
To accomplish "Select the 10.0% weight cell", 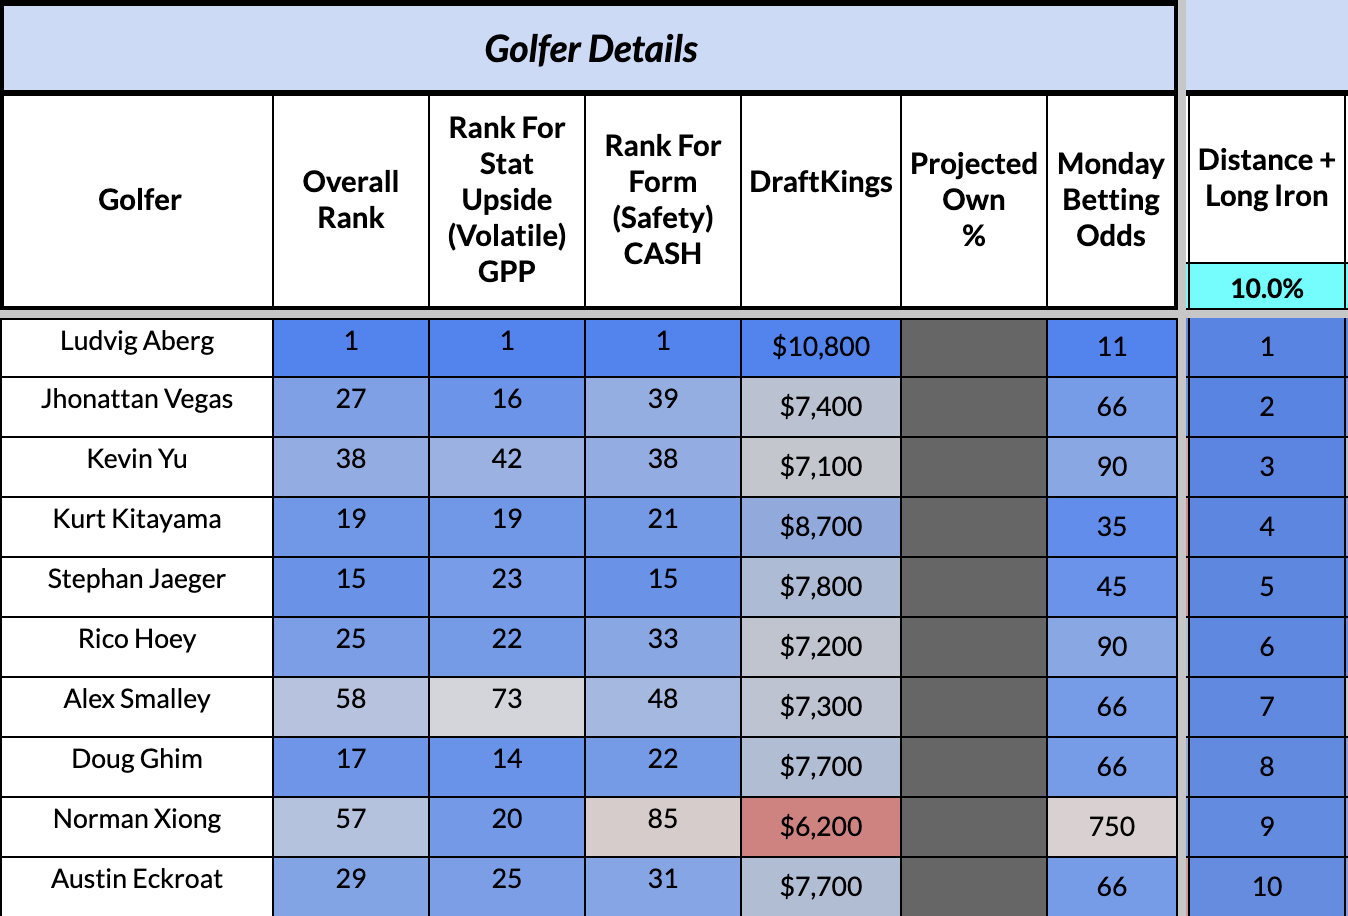I will pyautogui.click(x=1266, y=288).
